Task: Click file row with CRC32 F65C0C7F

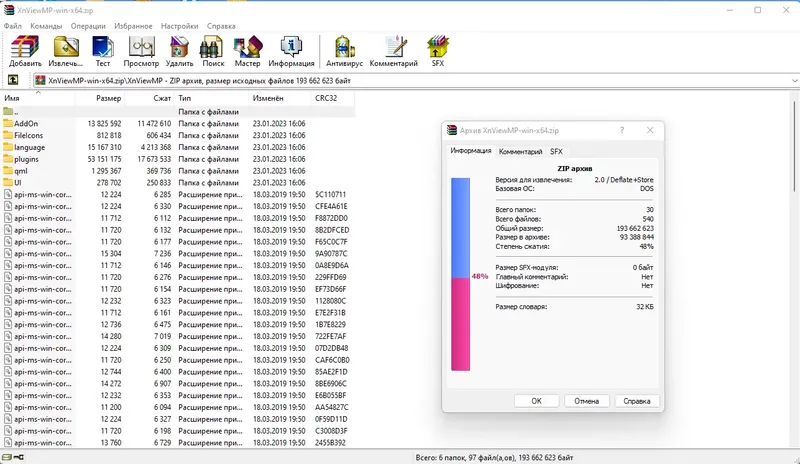Action: point(178,242)
